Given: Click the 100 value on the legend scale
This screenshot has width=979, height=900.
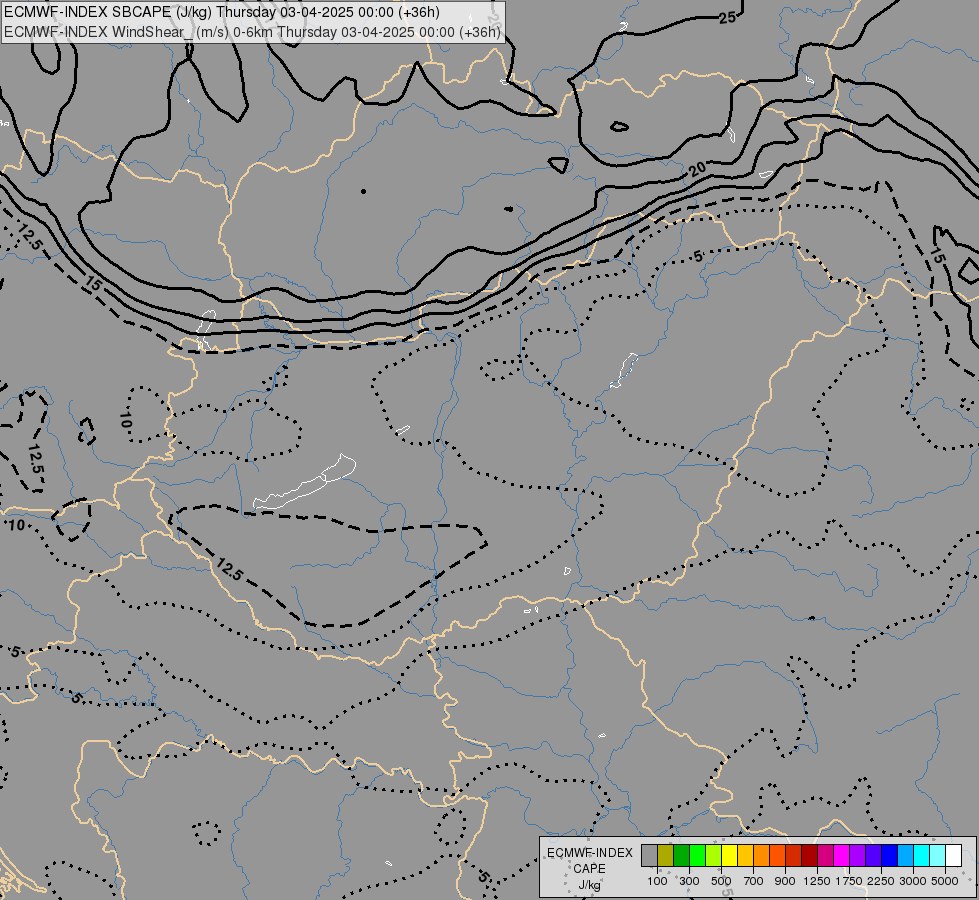Looking at the screenshot, I should click(657, 881).
